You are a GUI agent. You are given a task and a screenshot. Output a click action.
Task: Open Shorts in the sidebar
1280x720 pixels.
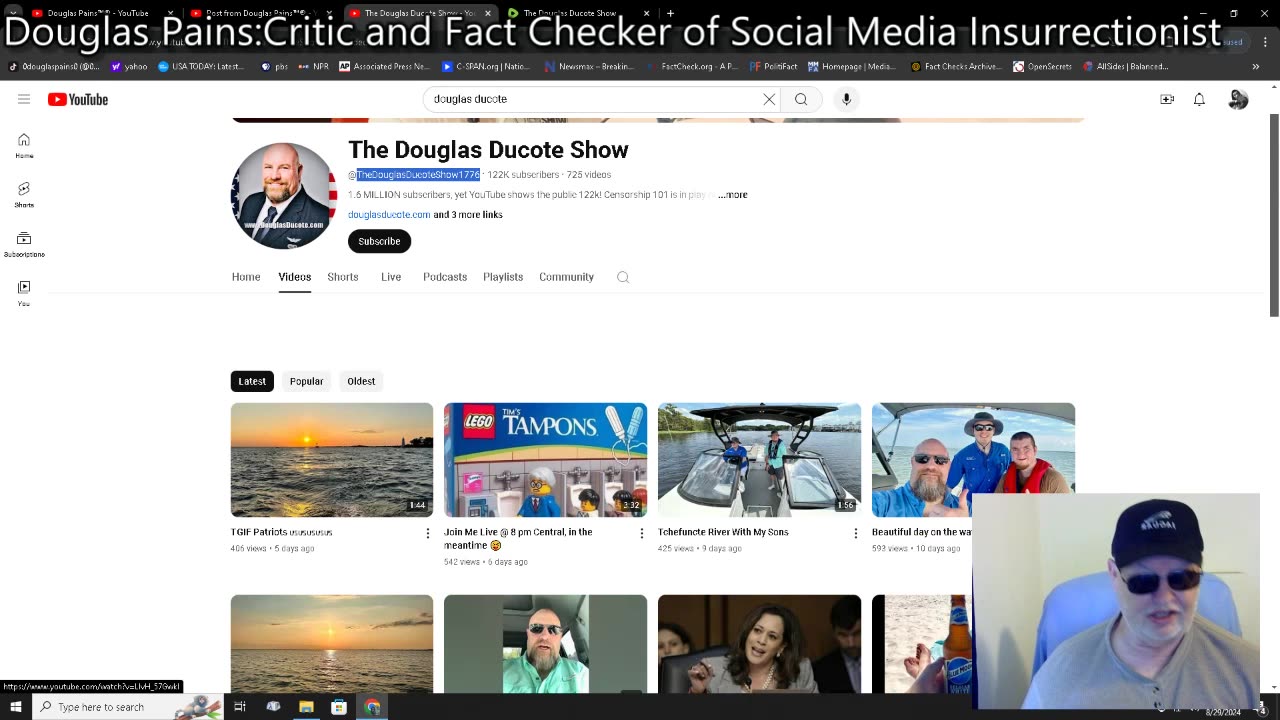pyautogui.click(x=24, y=195)
